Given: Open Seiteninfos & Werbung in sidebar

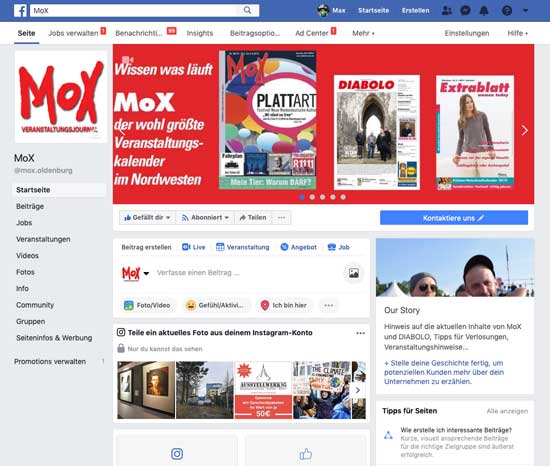Looking at the screenshot, I should (x=54, y=338).
